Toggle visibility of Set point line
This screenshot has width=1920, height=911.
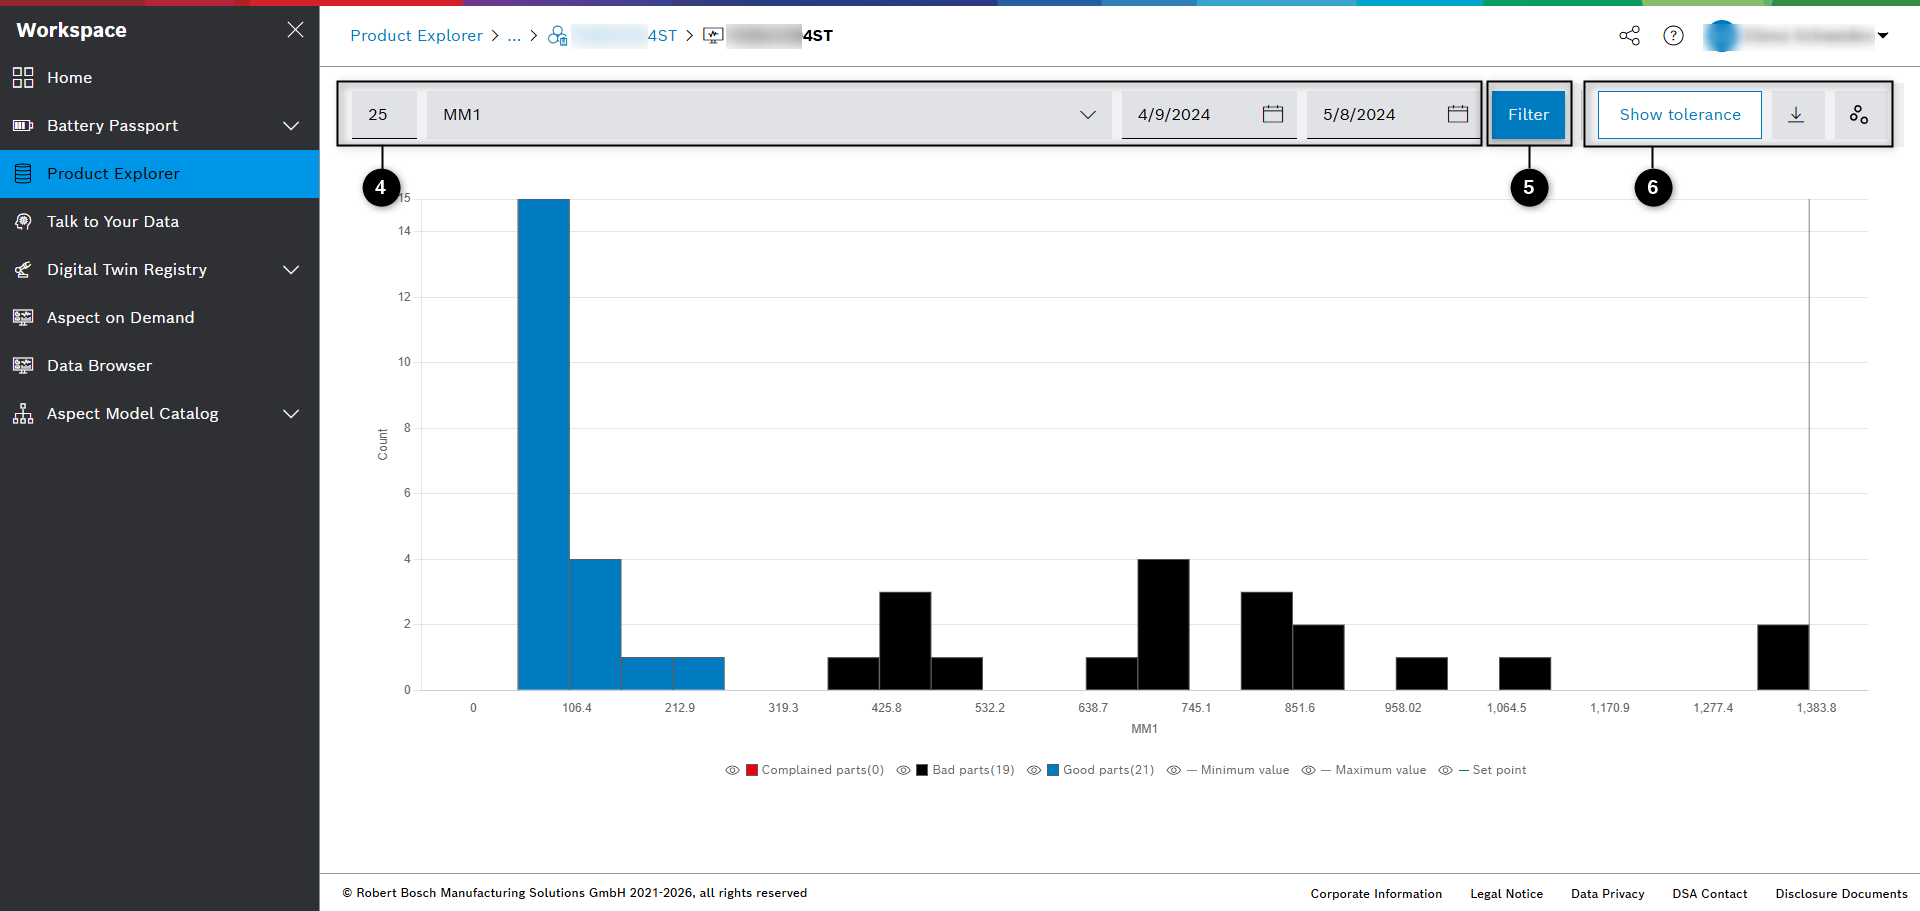pos(1445,770)
